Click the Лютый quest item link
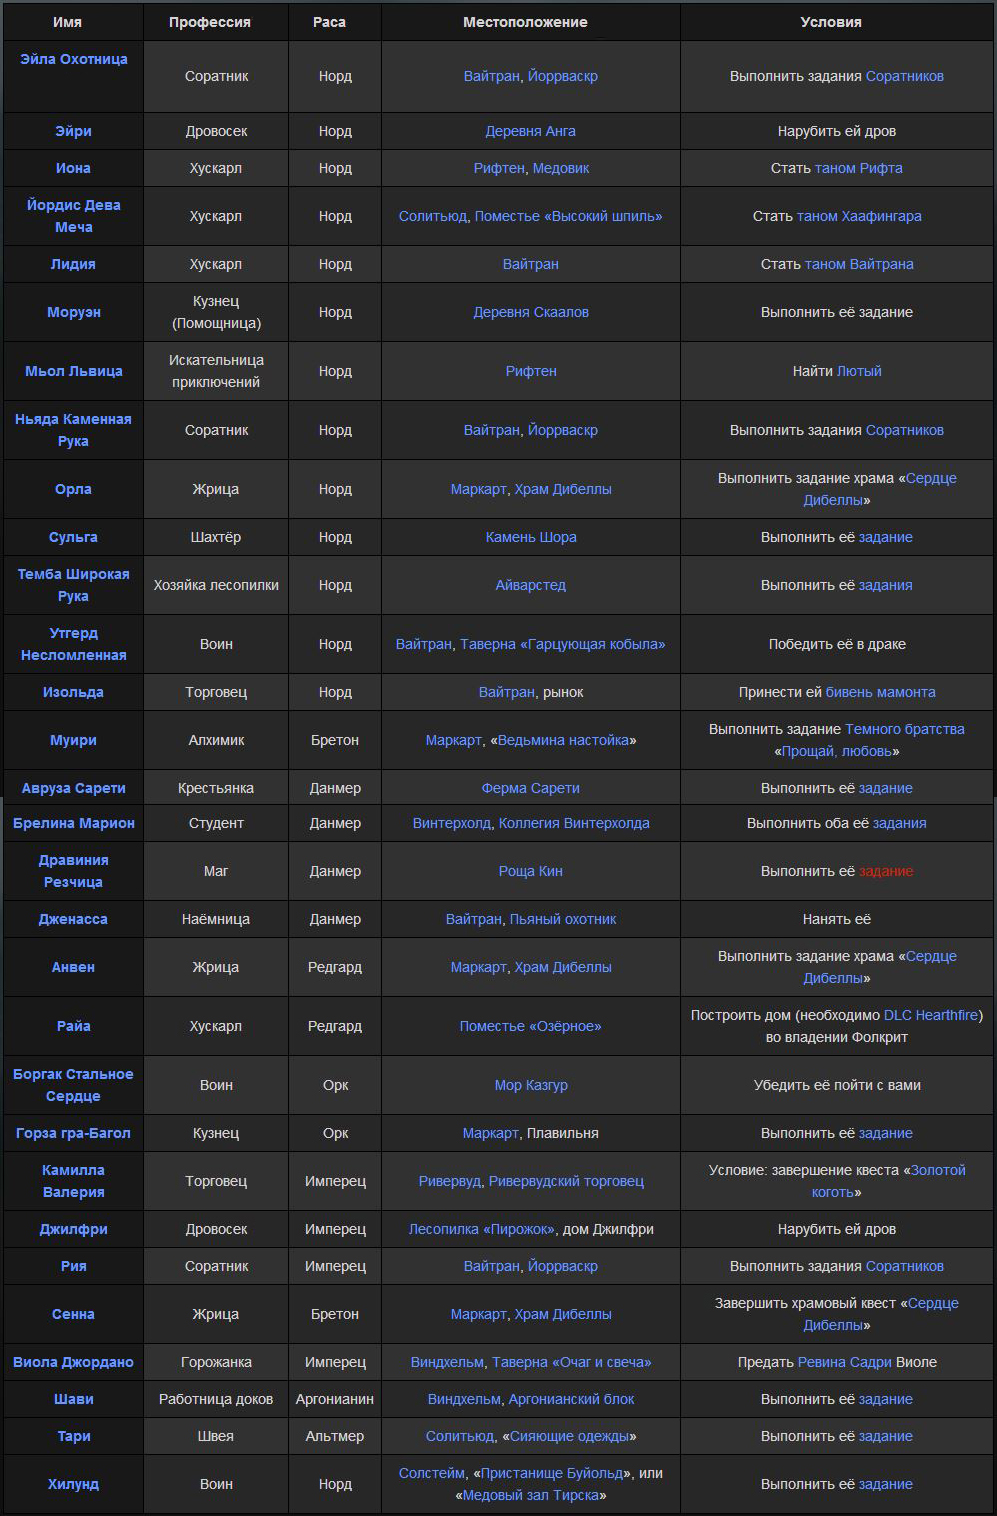Screen dimensions: 997x1516 pyautogui.click(x=859, y=371)
